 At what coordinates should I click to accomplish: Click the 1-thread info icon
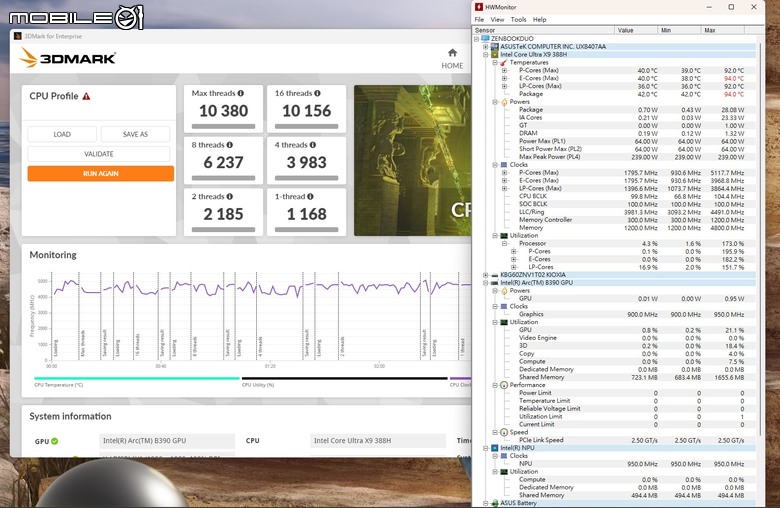coord(310,197)
